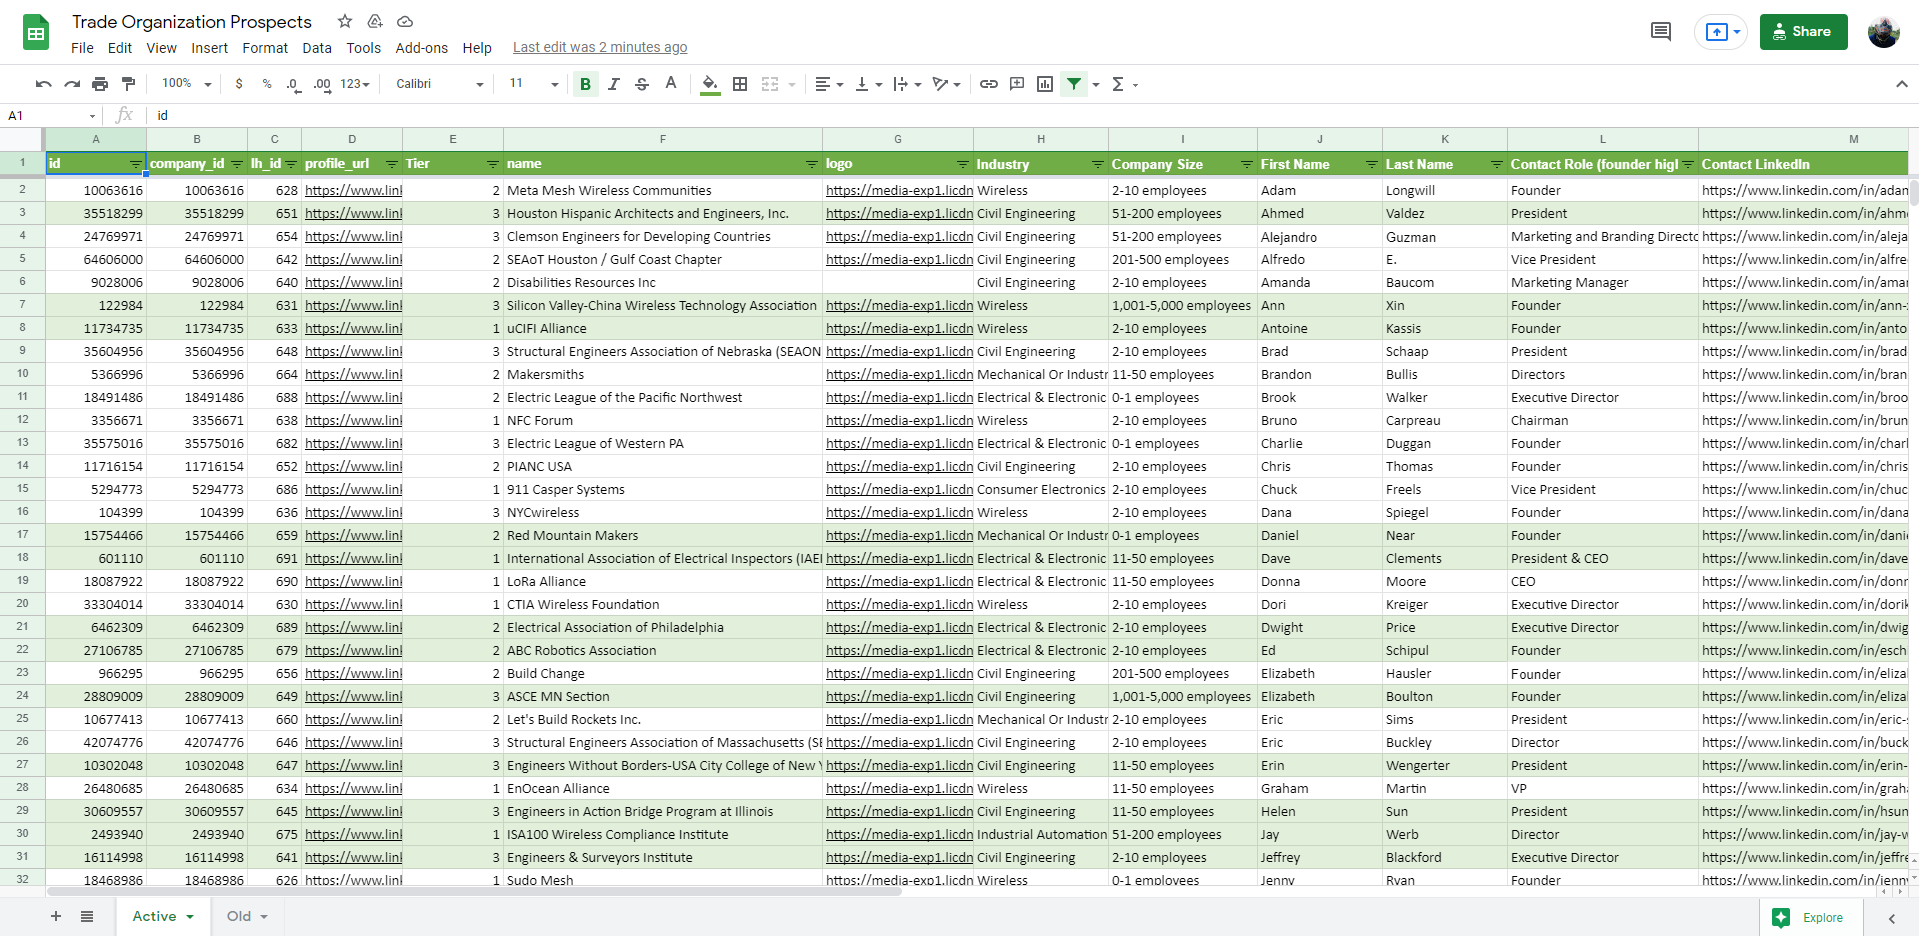Viewport: 1919px width, 936px height.
Task: Toggle the filter icon in toolbar
Action: pyautogui.click(x=1074, y=84)
